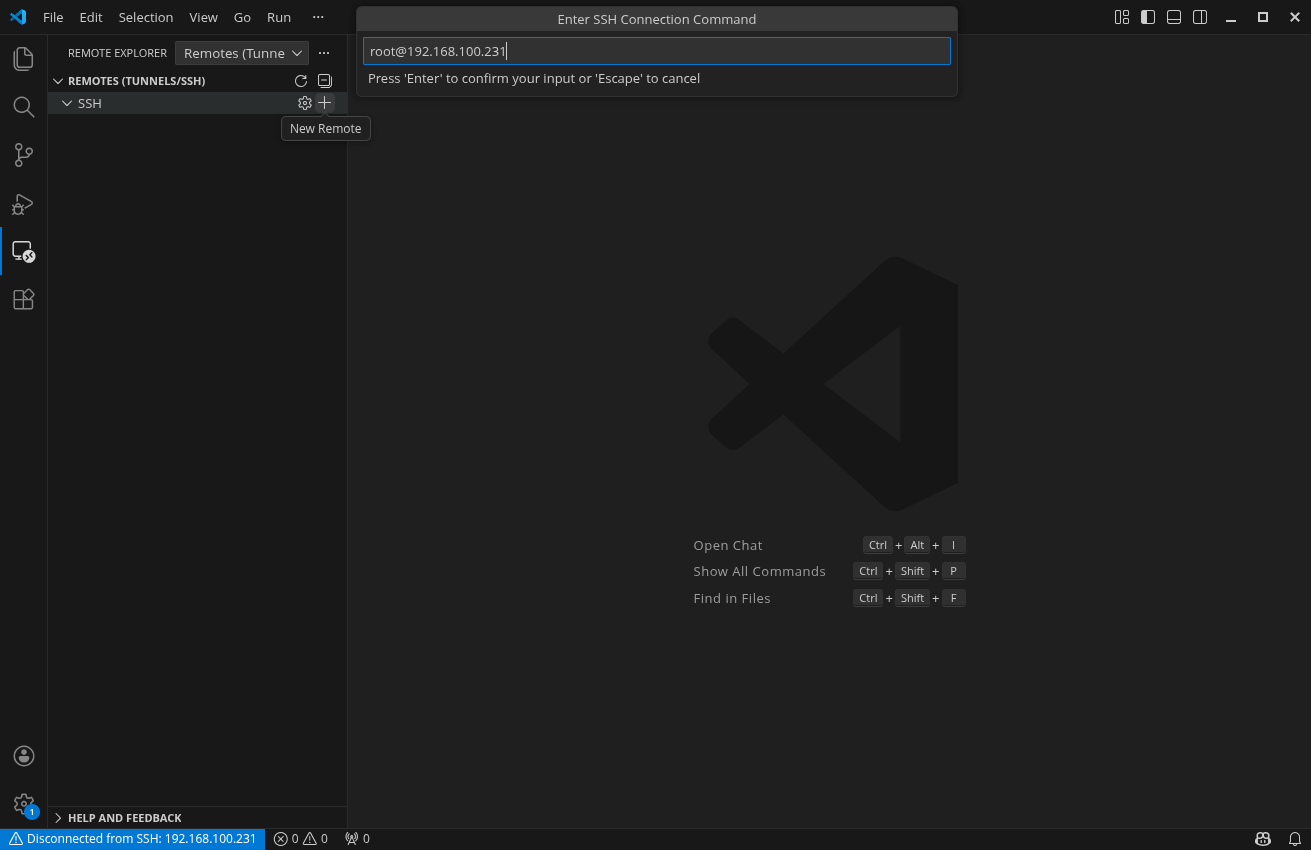Open the File menu

point(52,17)
